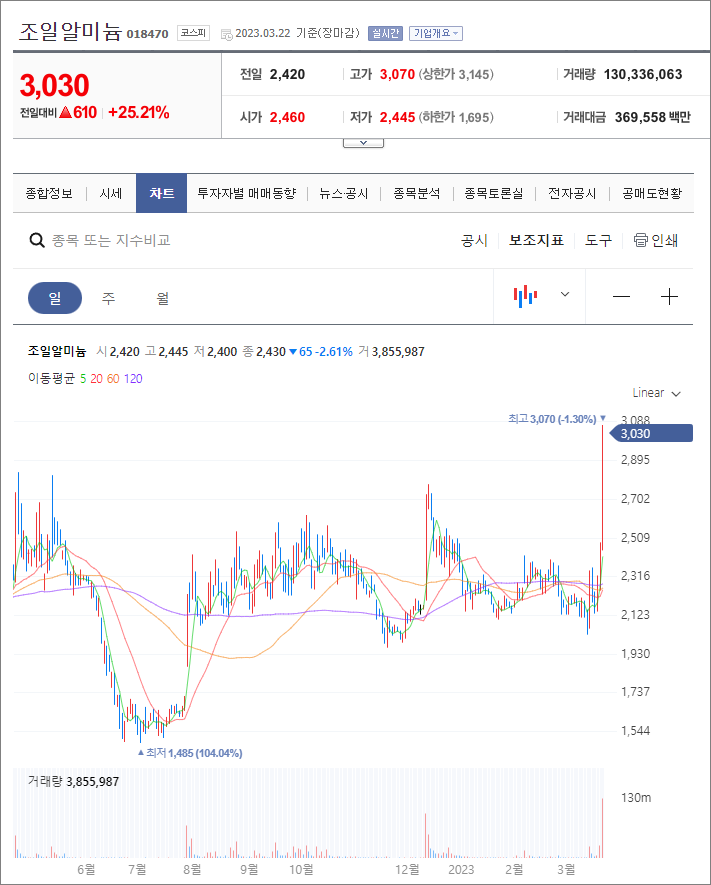This screenshot has width=711, height=885.
Task: Click the 2023 label on time axis
Action: coord(461,870)
